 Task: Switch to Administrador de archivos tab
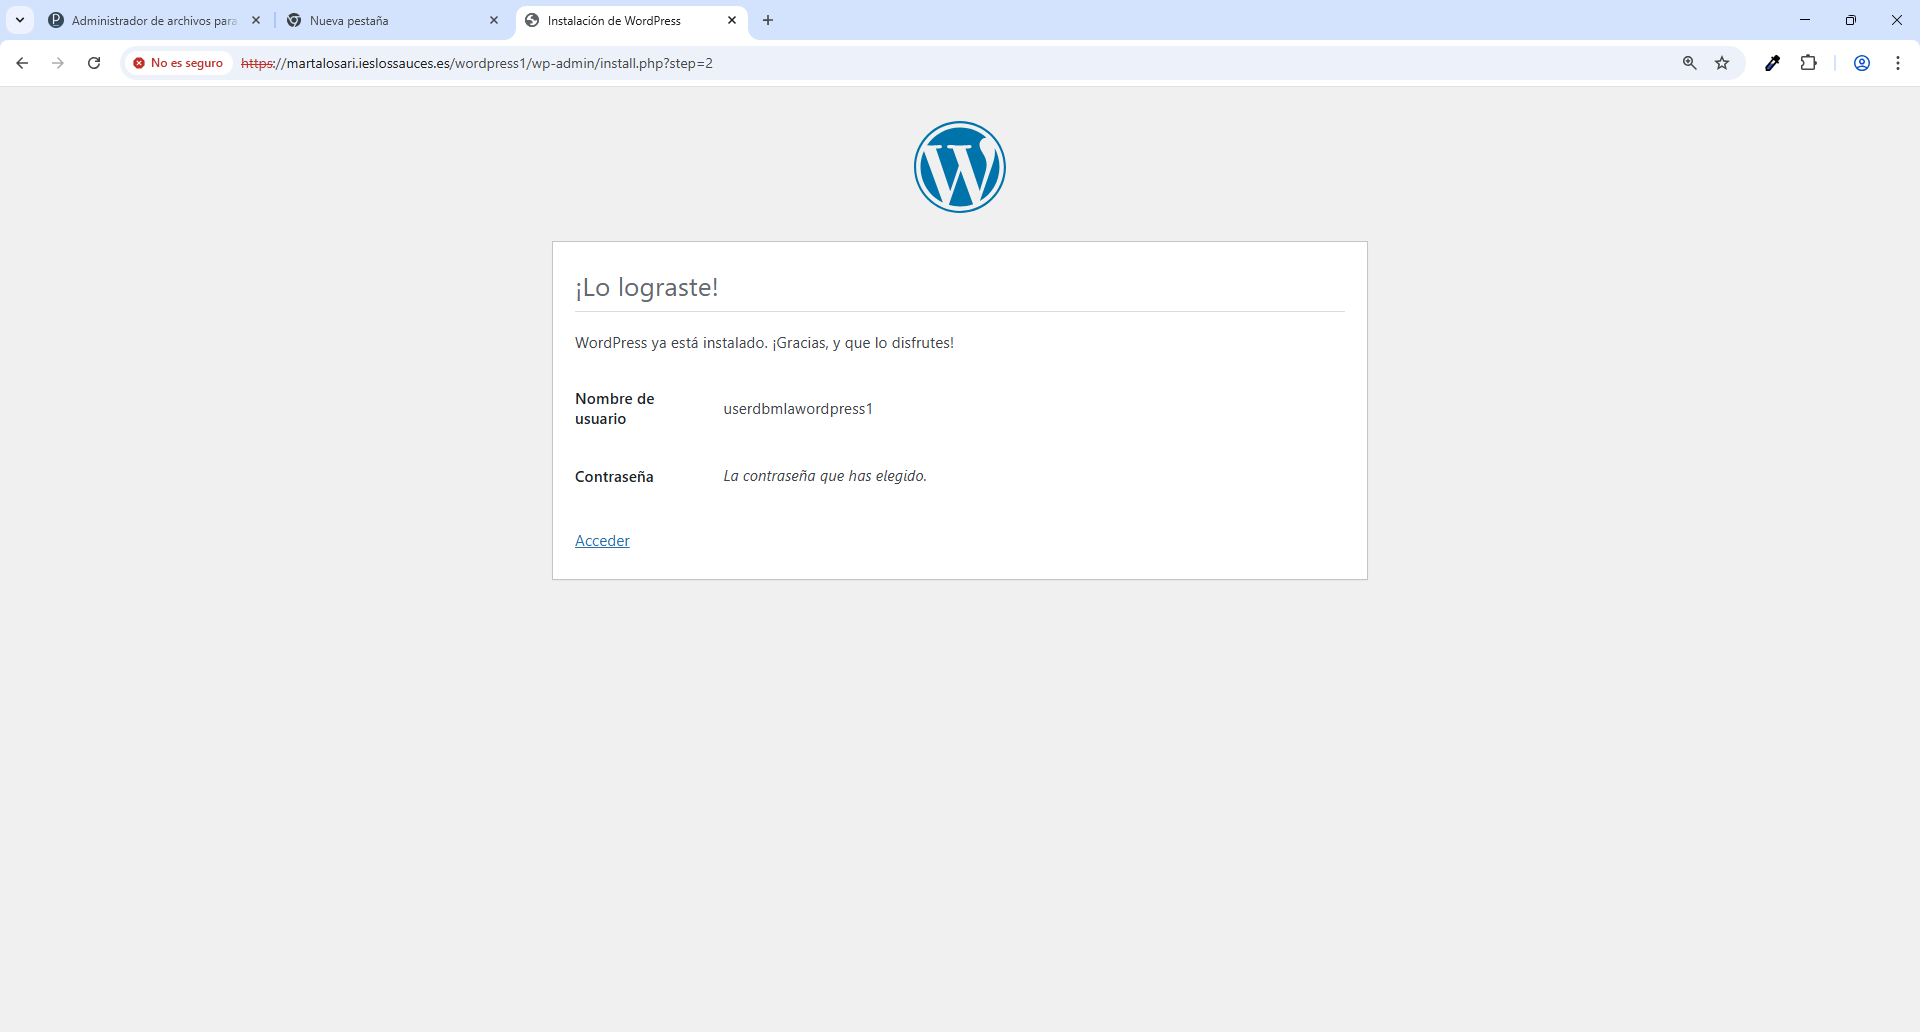click(150, 20)
